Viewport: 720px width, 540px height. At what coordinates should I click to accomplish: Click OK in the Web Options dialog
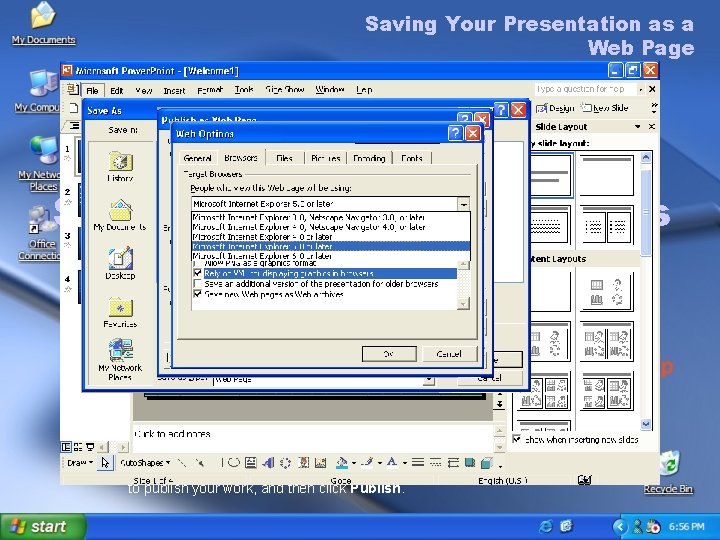389,354
